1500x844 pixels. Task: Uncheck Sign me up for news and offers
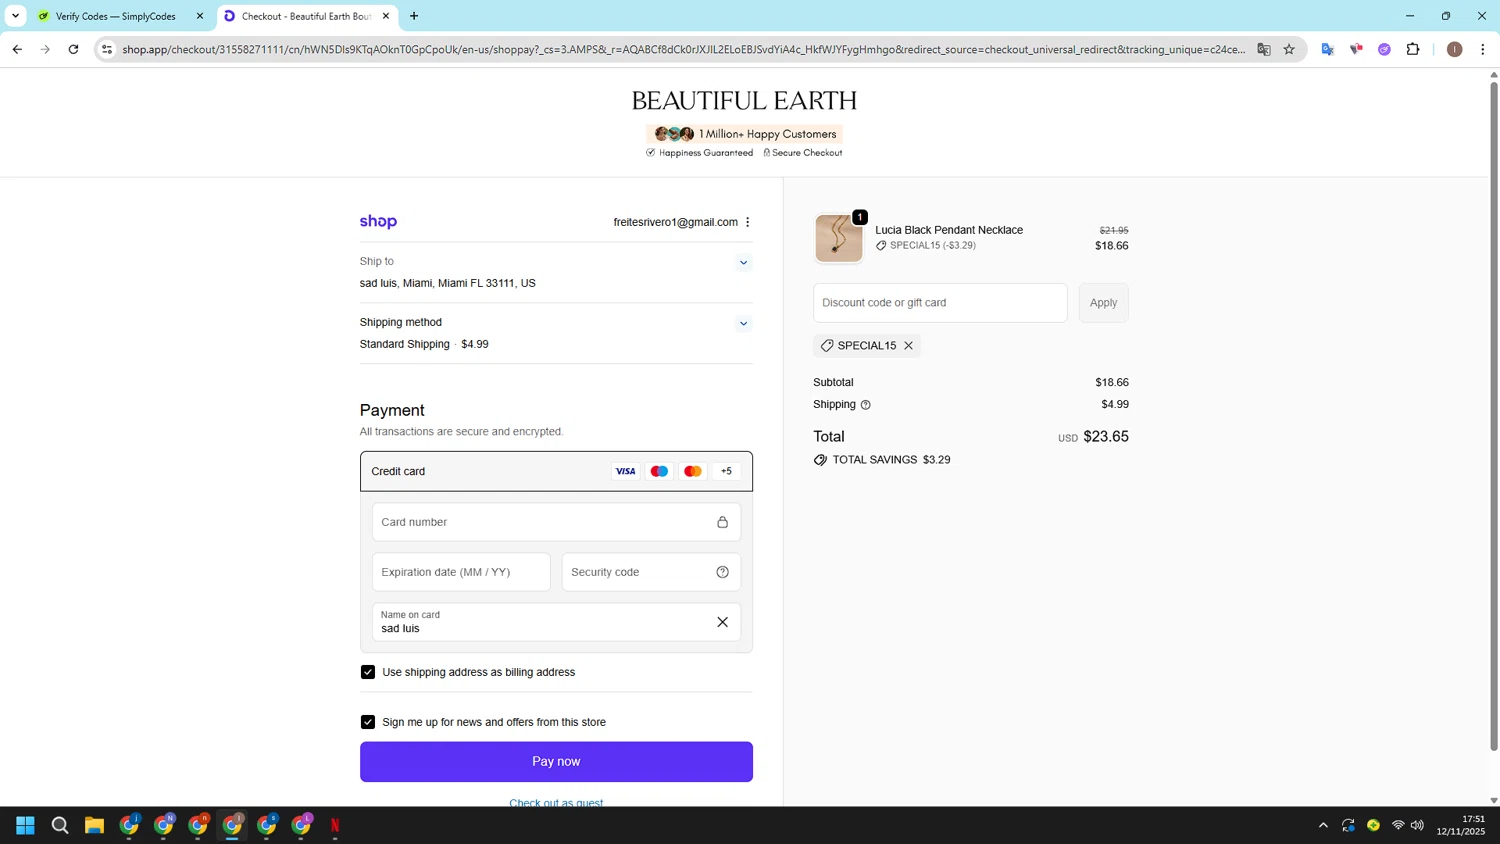point(368,722)
